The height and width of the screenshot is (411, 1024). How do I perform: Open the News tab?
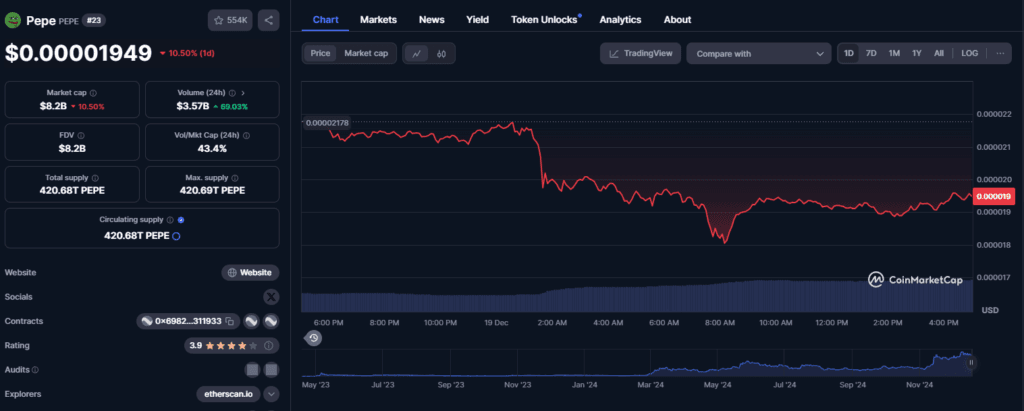coord(432,20)
